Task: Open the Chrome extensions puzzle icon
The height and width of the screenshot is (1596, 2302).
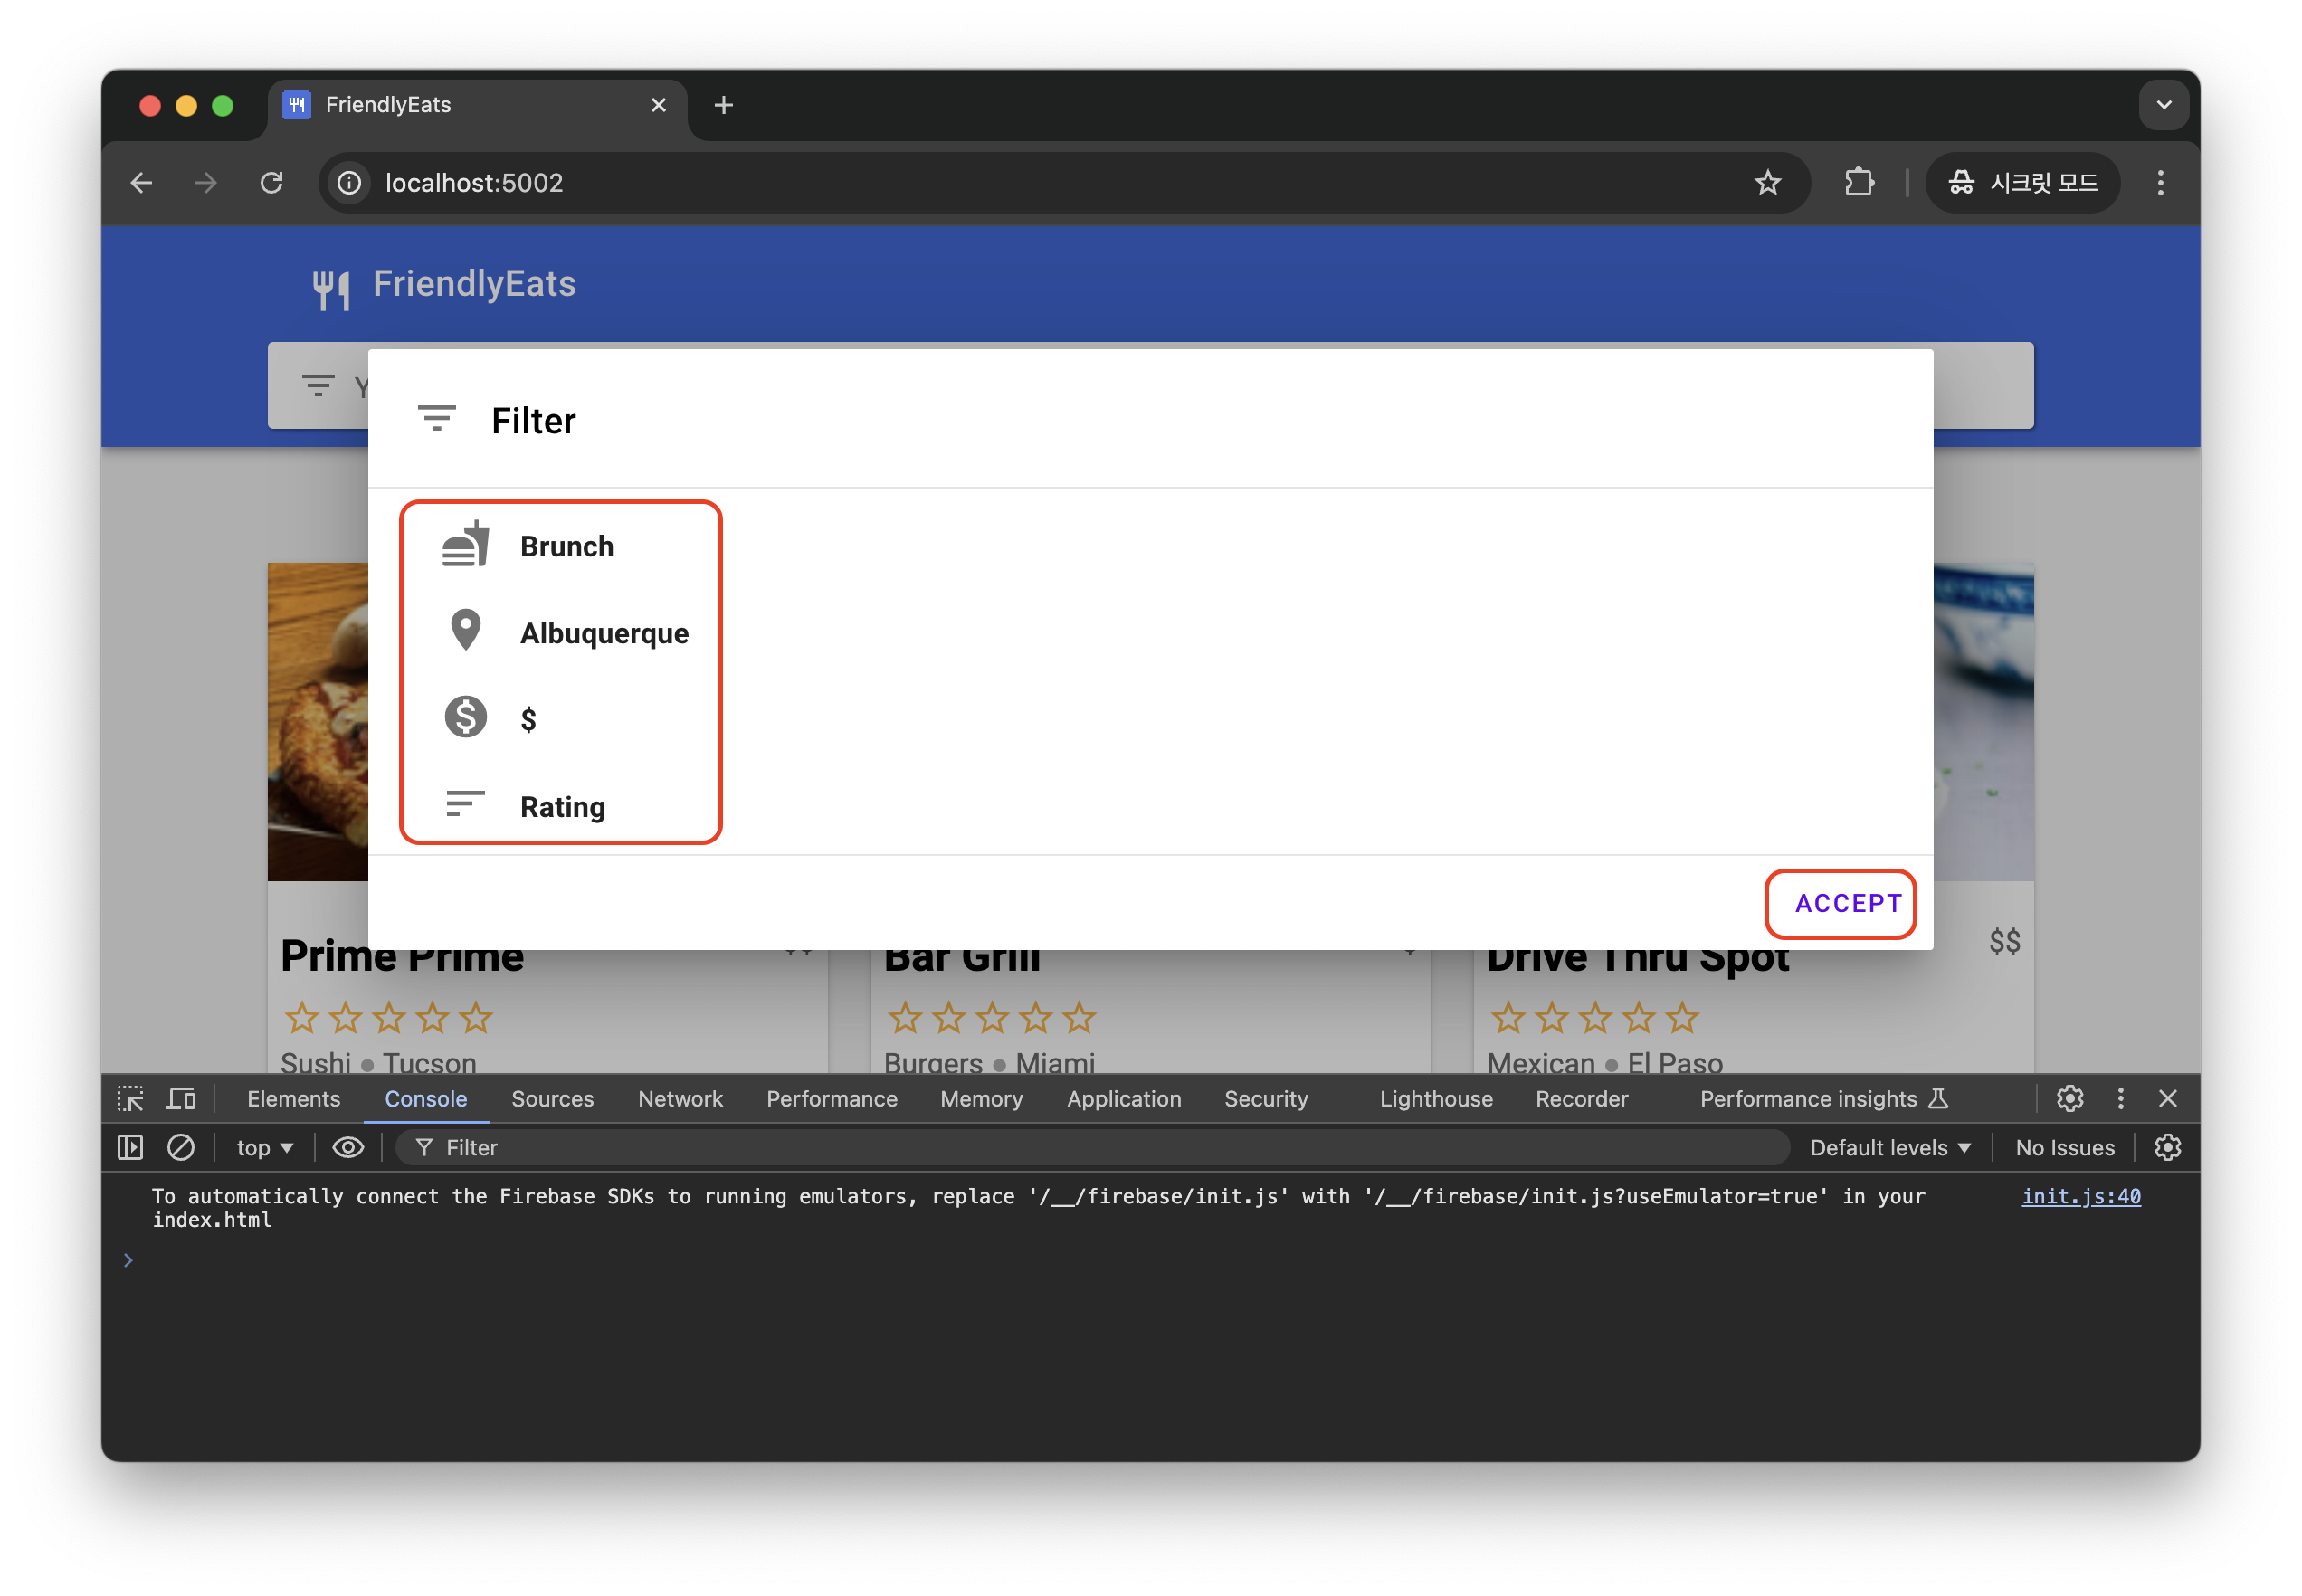Action: [1858, 183]
